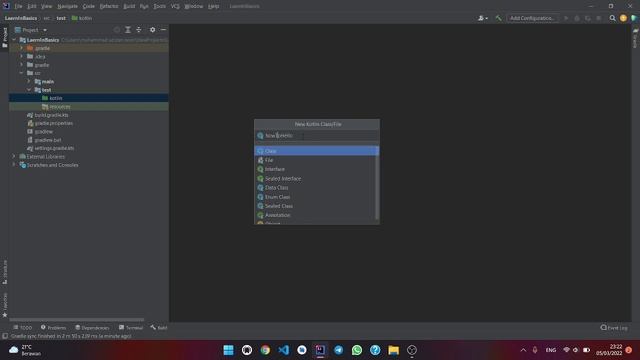640x360 pixels.
Task: Select gradlew file in project tree
Action: (x=43, y=131)
